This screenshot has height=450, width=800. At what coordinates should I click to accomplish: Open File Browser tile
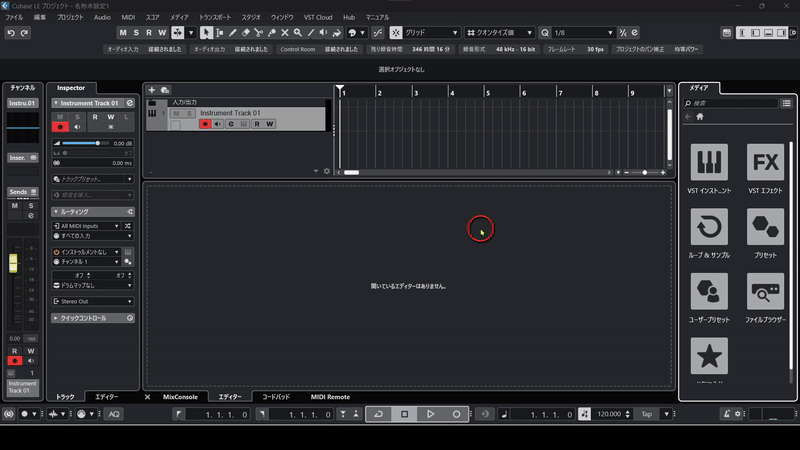(x=765, y=291)
